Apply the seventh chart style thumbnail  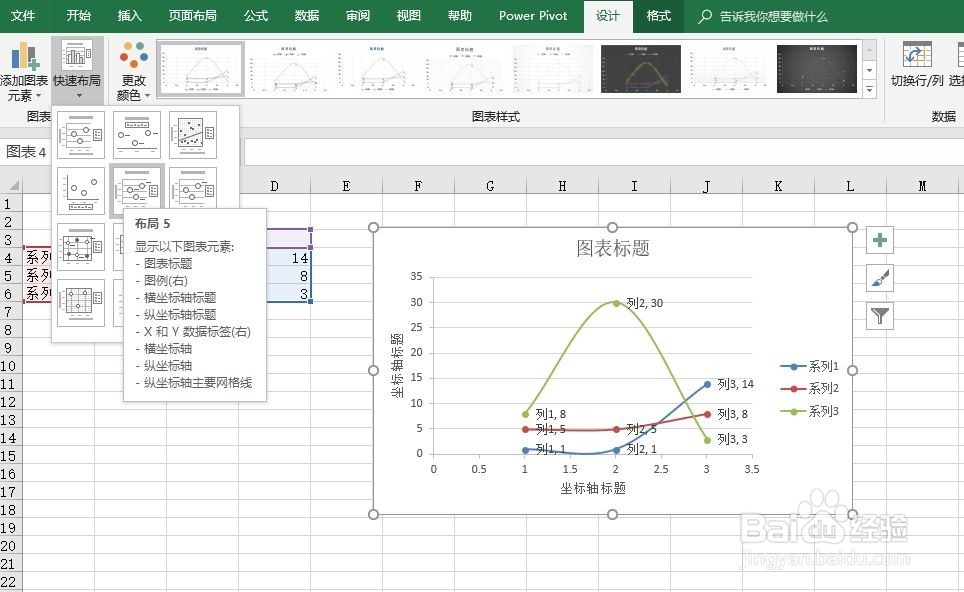point(729,69)
